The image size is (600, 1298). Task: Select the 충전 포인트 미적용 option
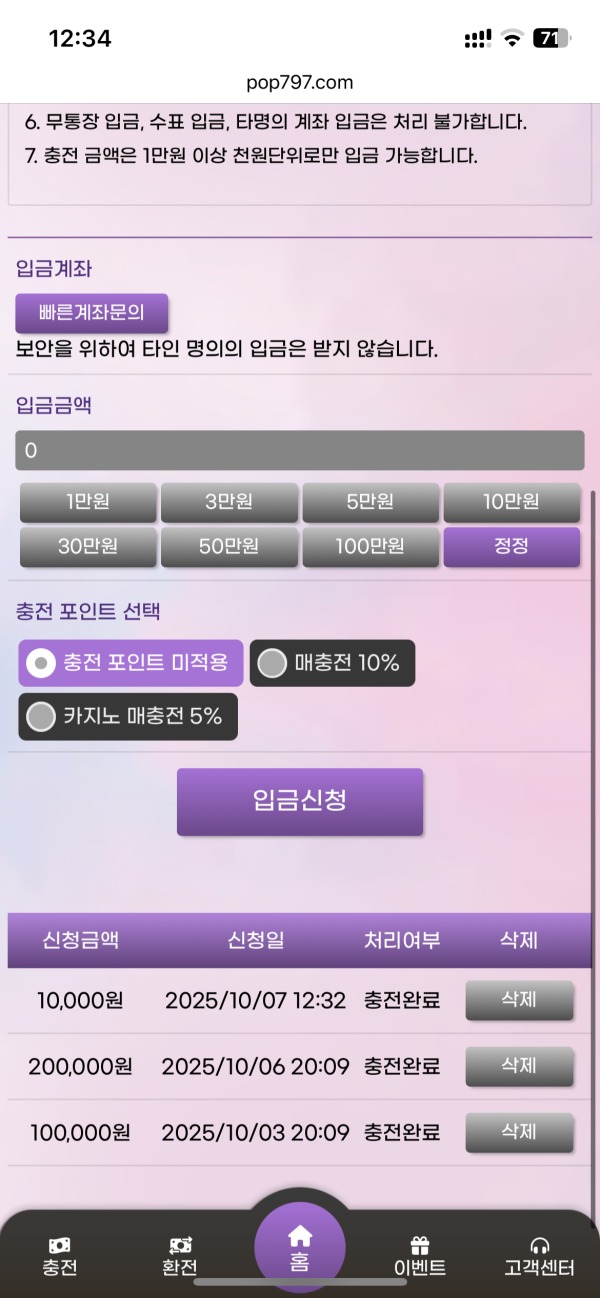pyautogui.click(x=128, y=663)
